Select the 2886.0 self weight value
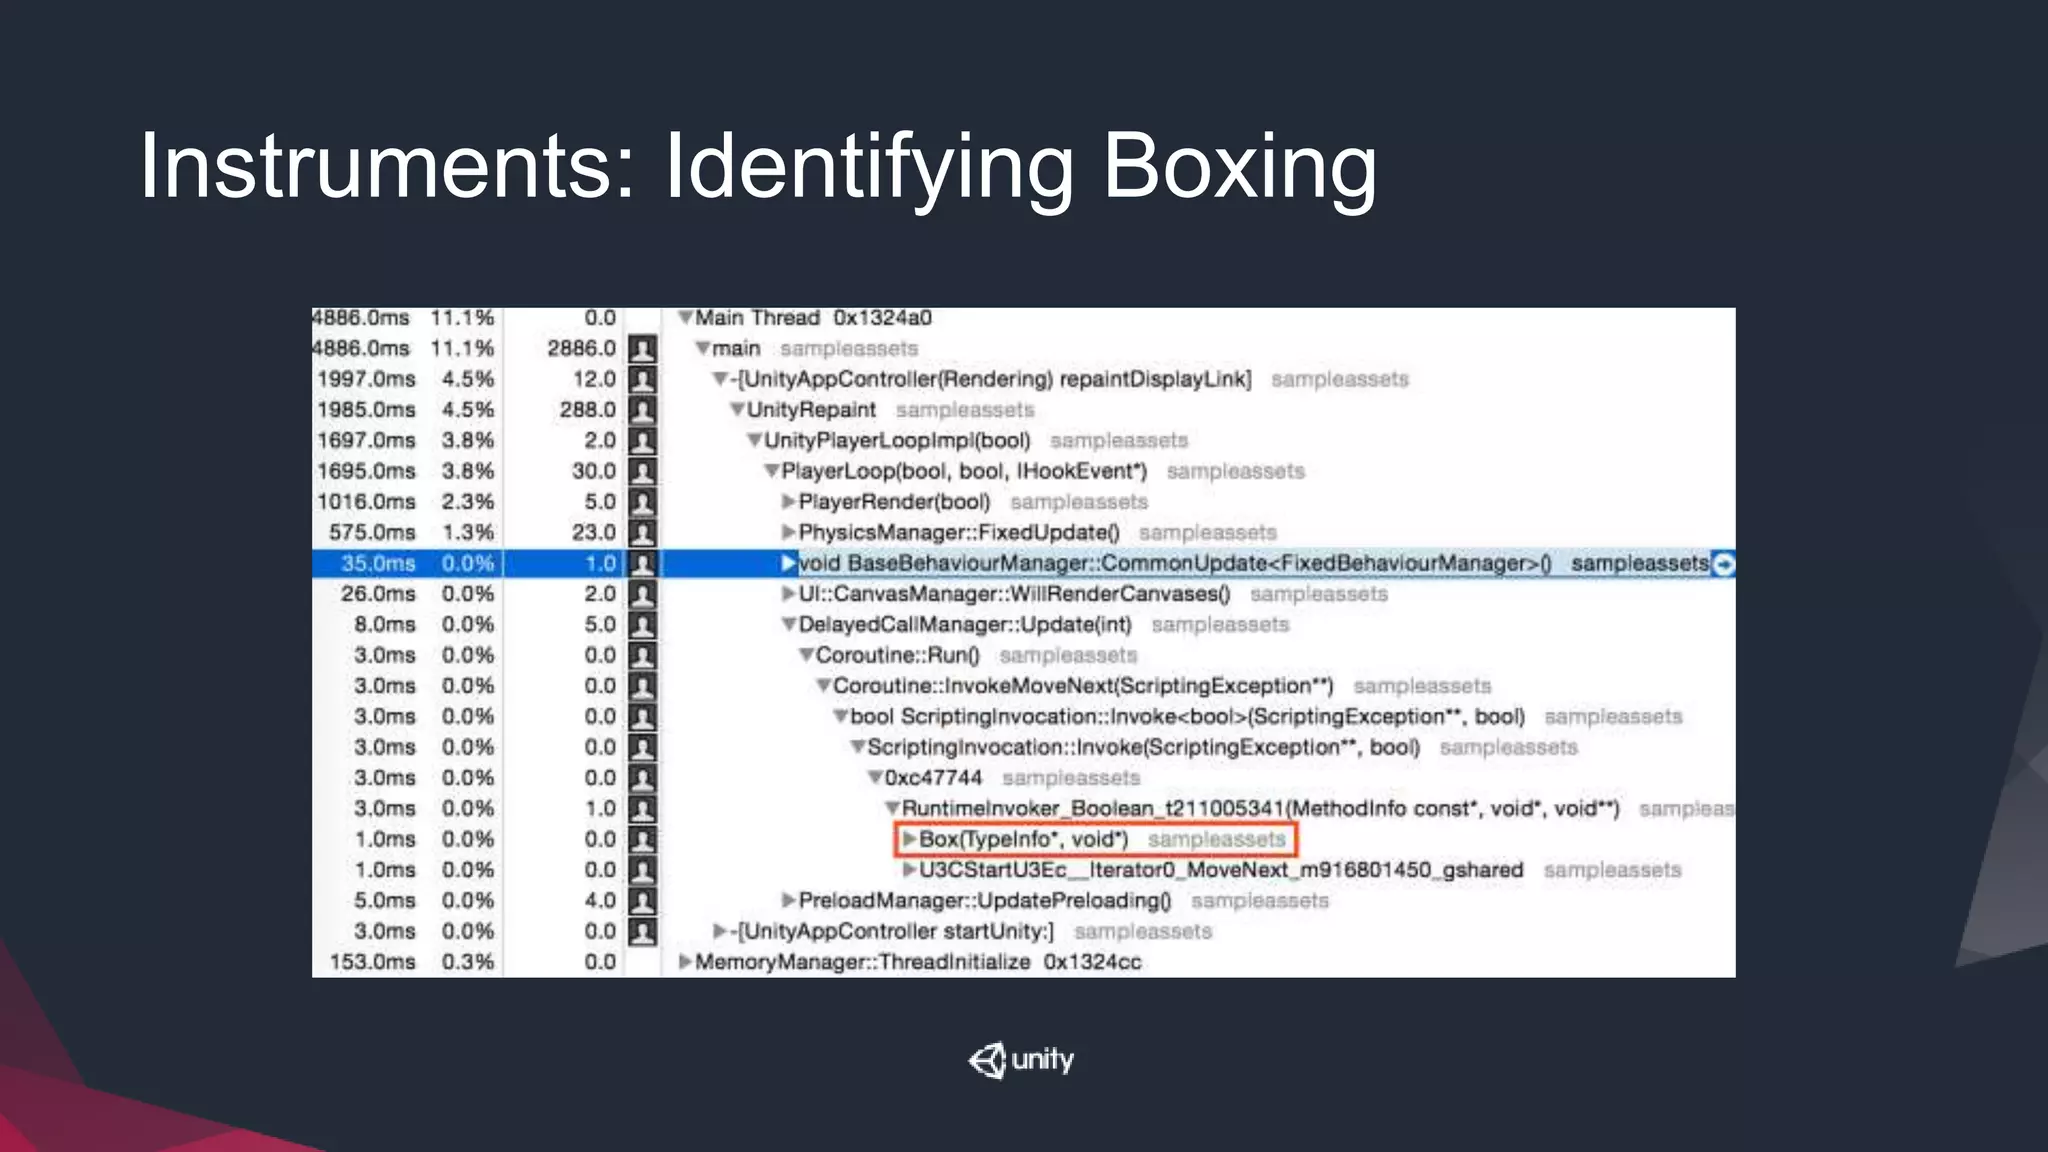 582,349
